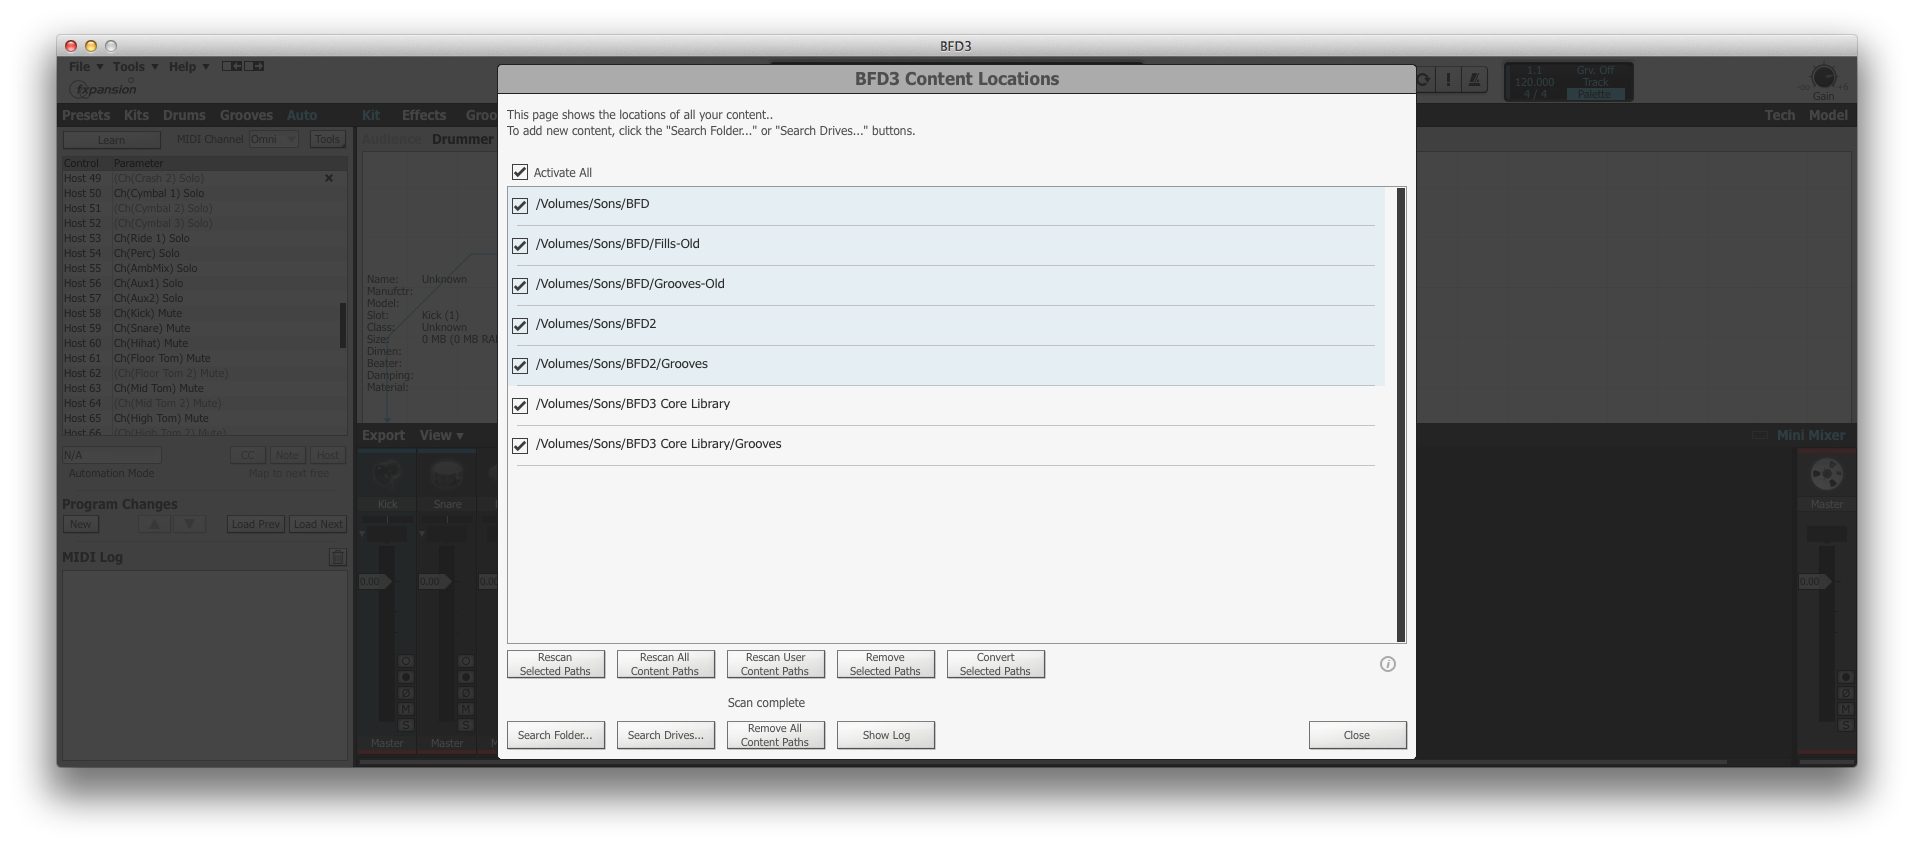
Task: Select the /Volumes/Sons/BFD3 Core Library row
Action: [946, 405]
